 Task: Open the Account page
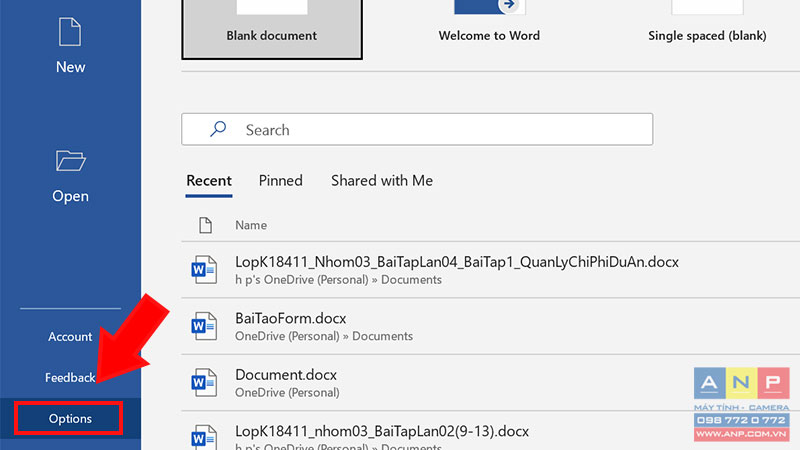(70, 337)
